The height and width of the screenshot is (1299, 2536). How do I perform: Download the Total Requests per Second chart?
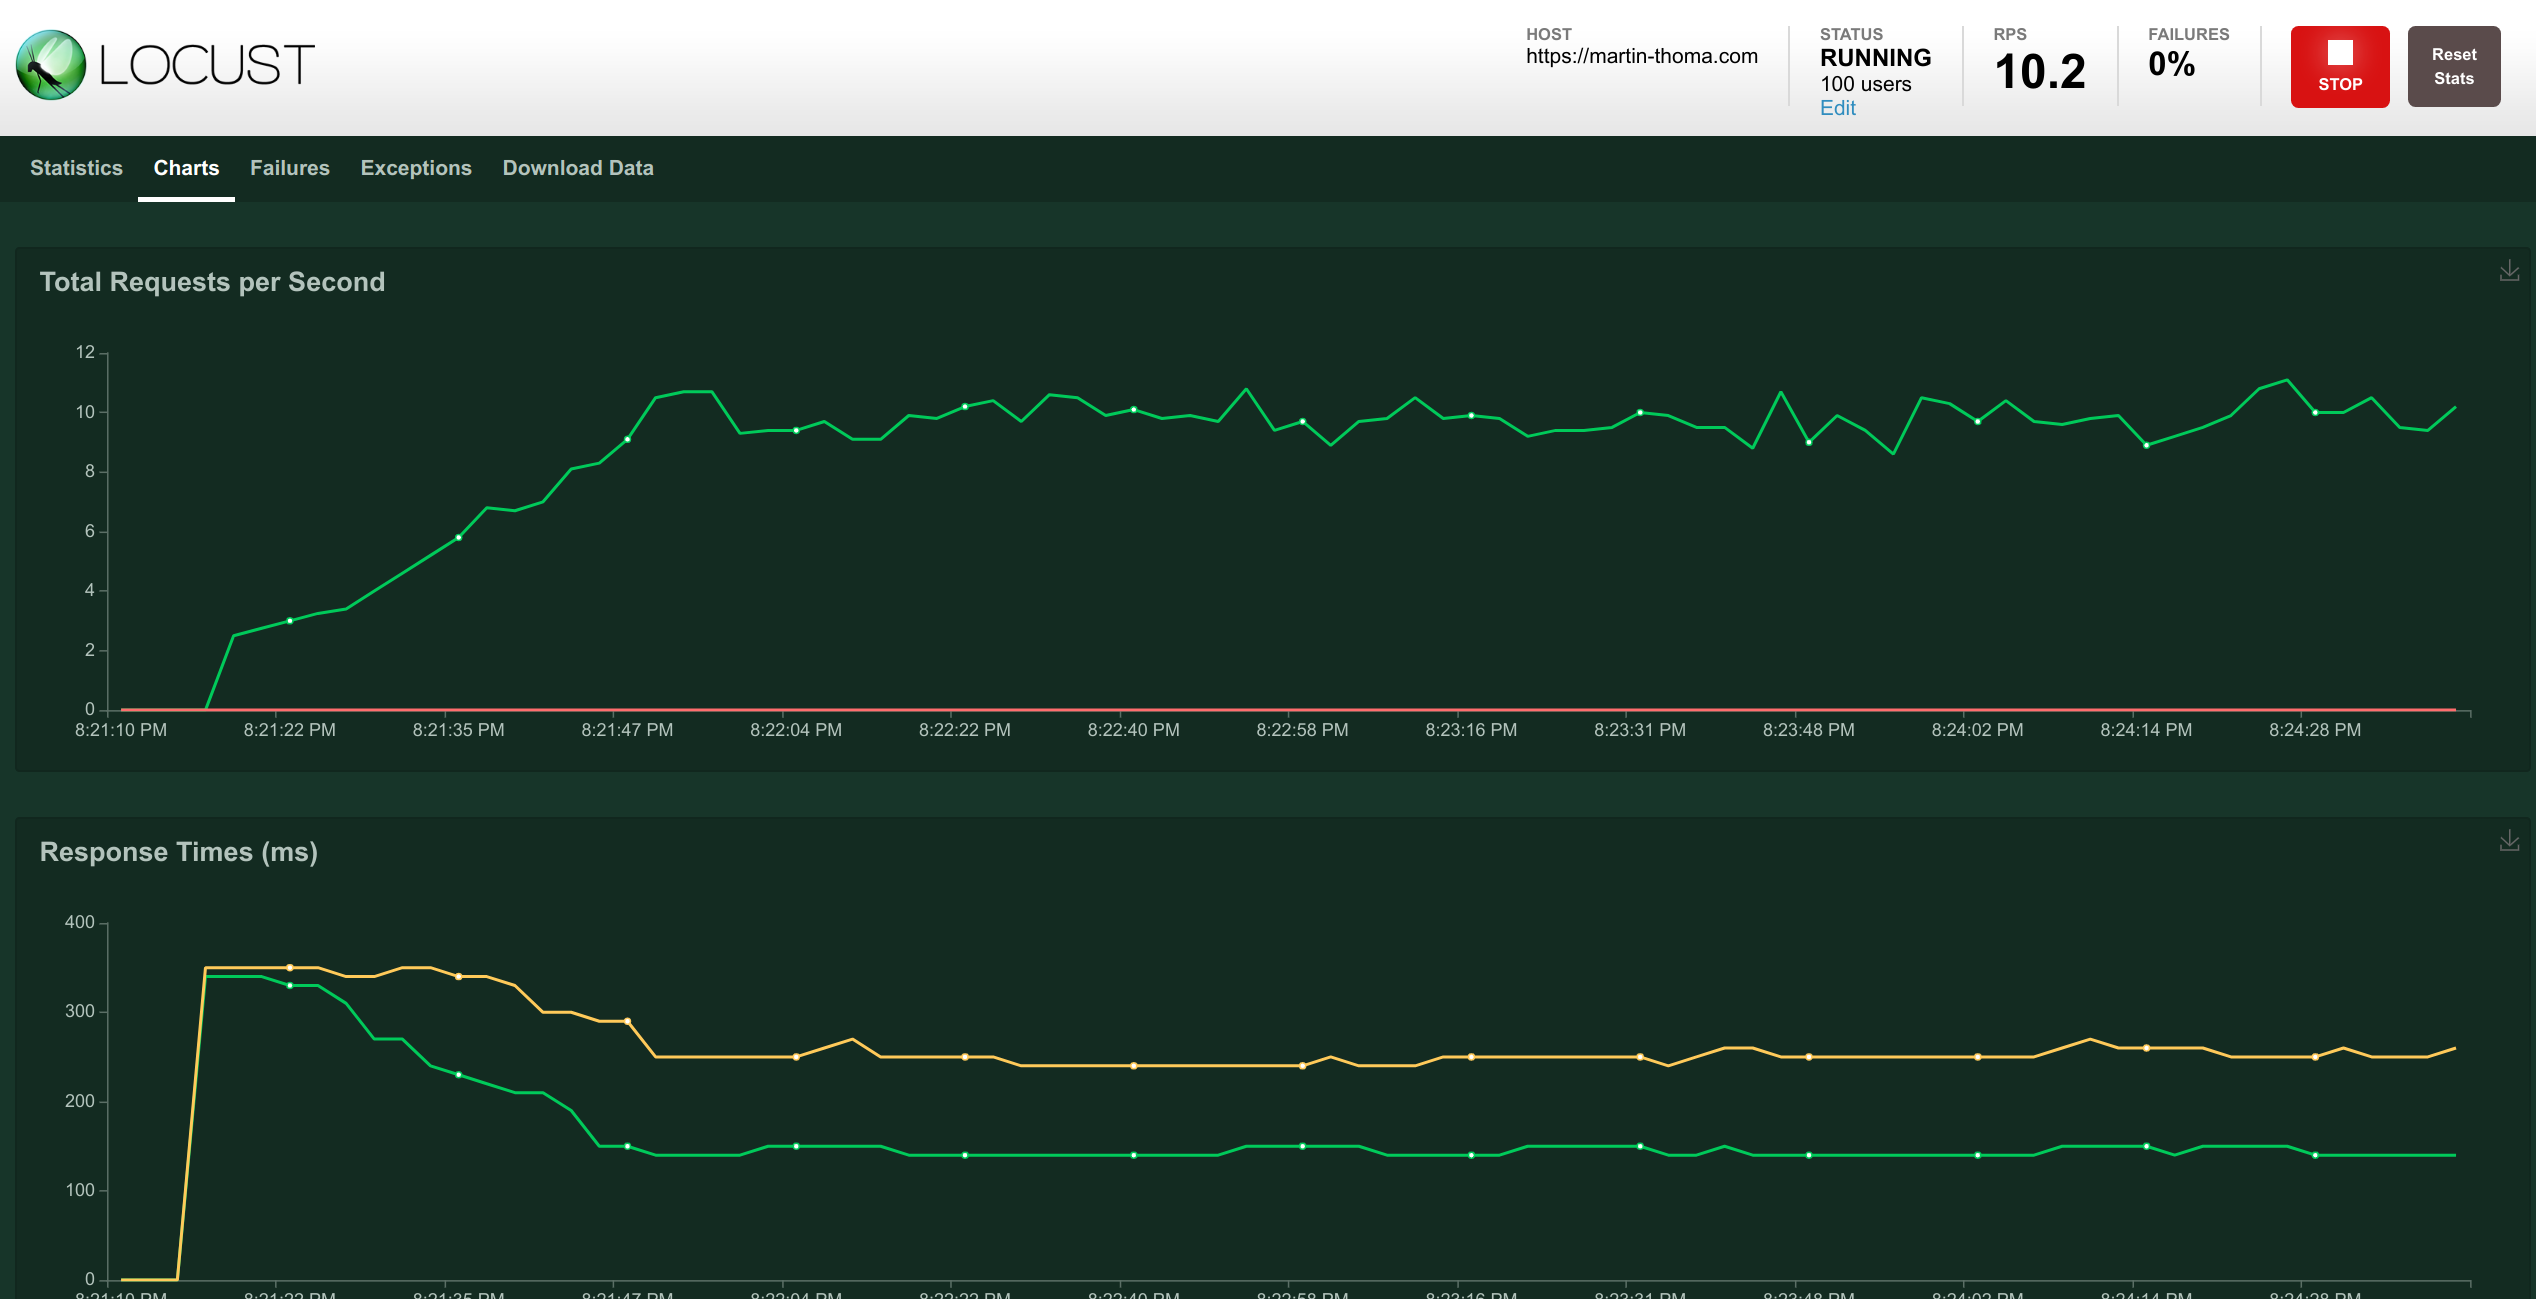click(x=2509, y=271)
